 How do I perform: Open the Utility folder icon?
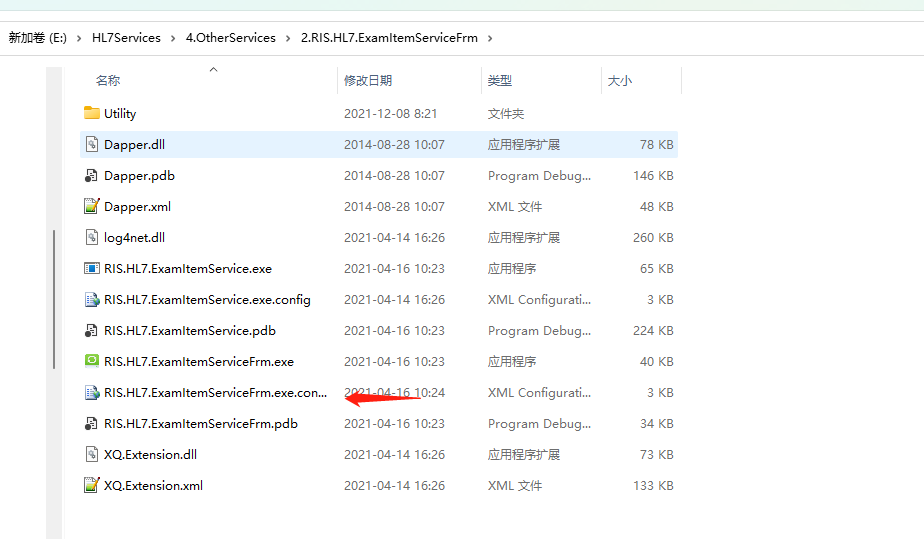[91, 113]
